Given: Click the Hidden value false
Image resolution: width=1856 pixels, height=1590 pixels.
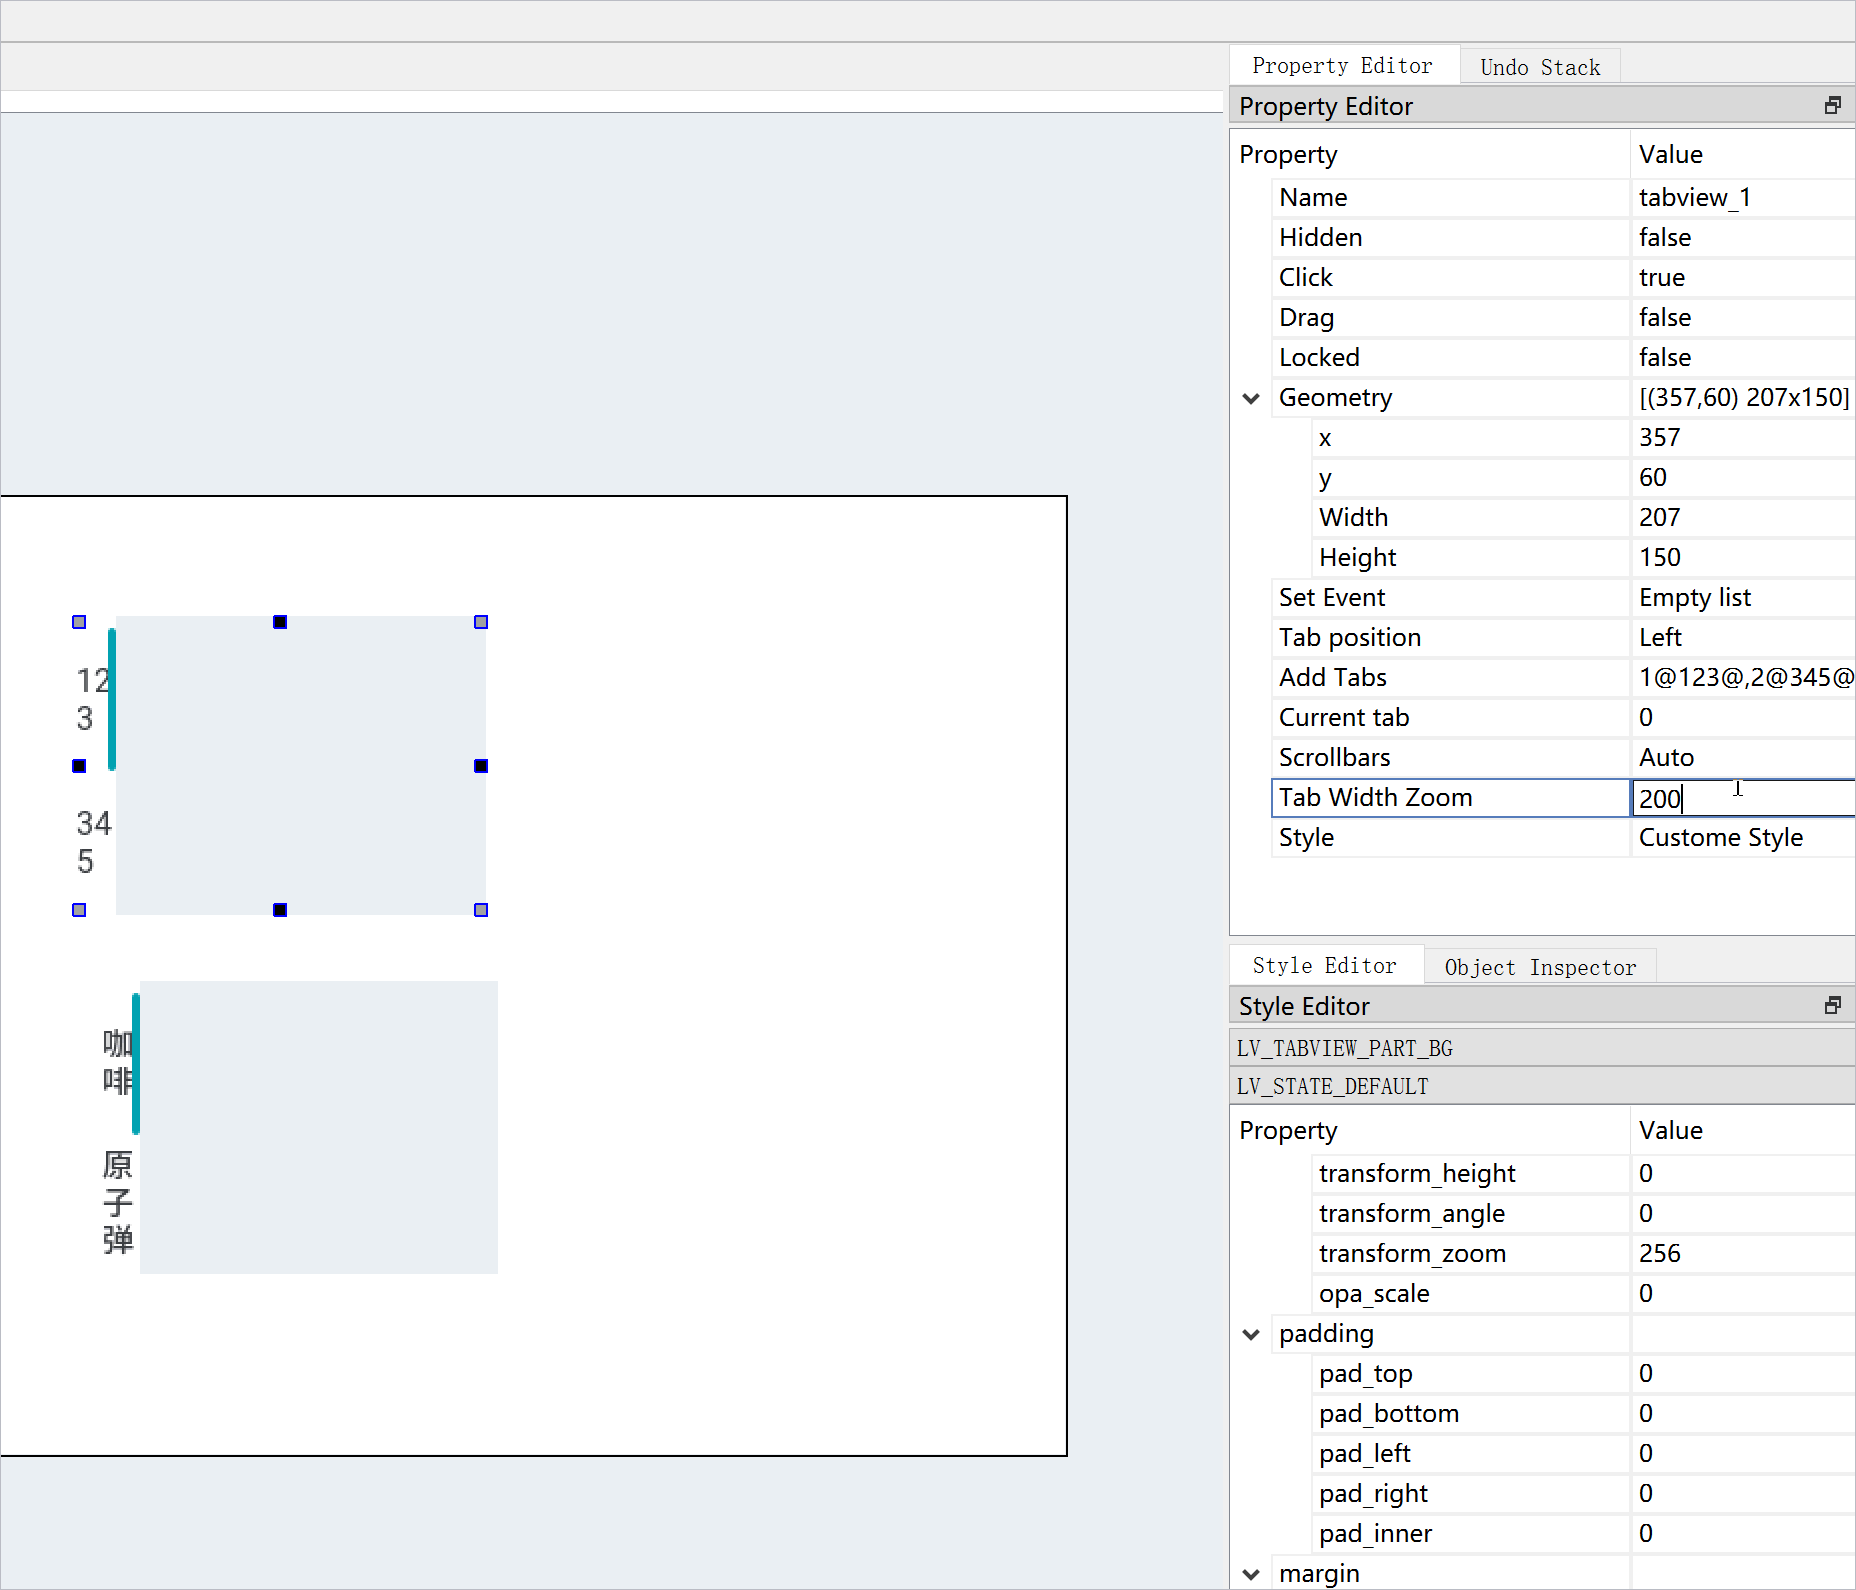Looking at the screenshot, I should 1743,238.
